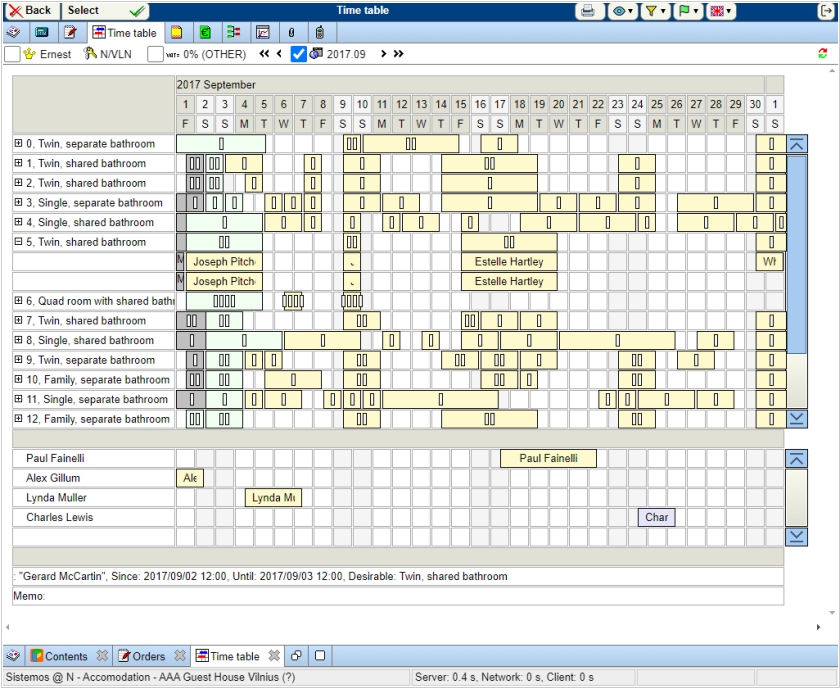Click the Back button
This screenshot has height=688, width=840.
pos(31,11)
